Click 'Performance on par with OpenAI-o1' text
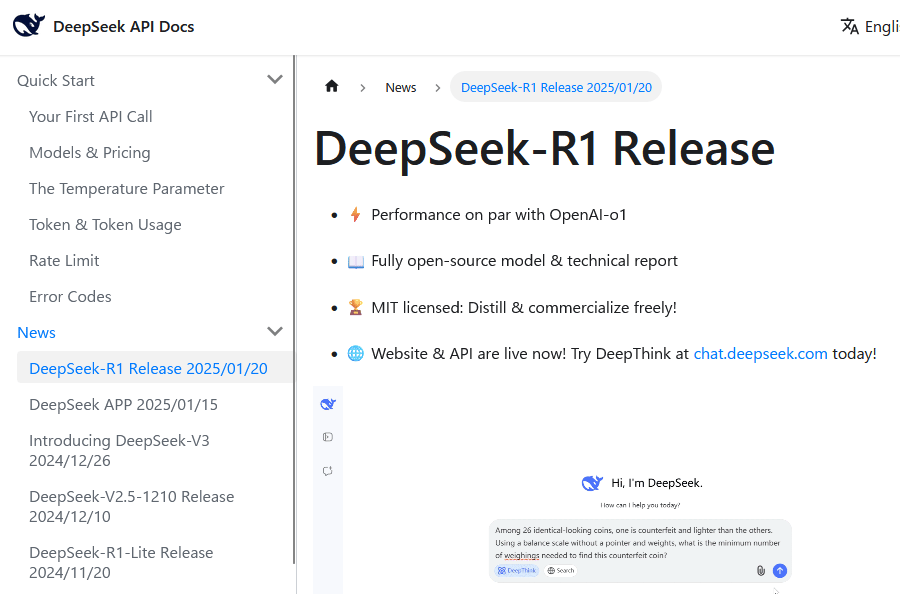Viewport: 900px width, 594px height. pyautogui.click(x=499, y=215)
